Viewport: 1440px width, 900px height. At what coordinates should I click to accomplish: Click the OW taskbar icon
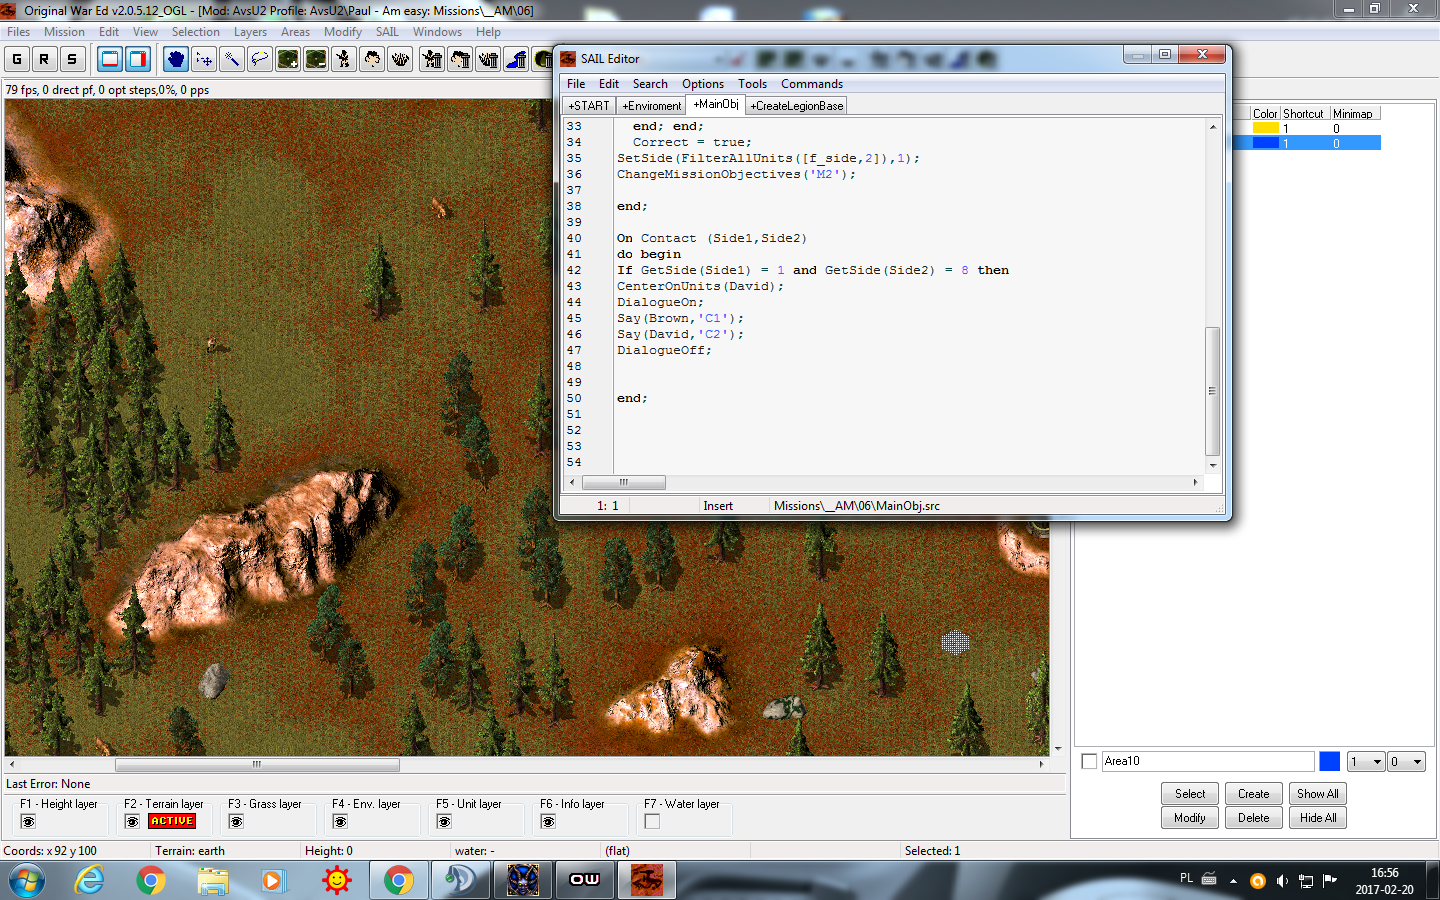(585, 880)
